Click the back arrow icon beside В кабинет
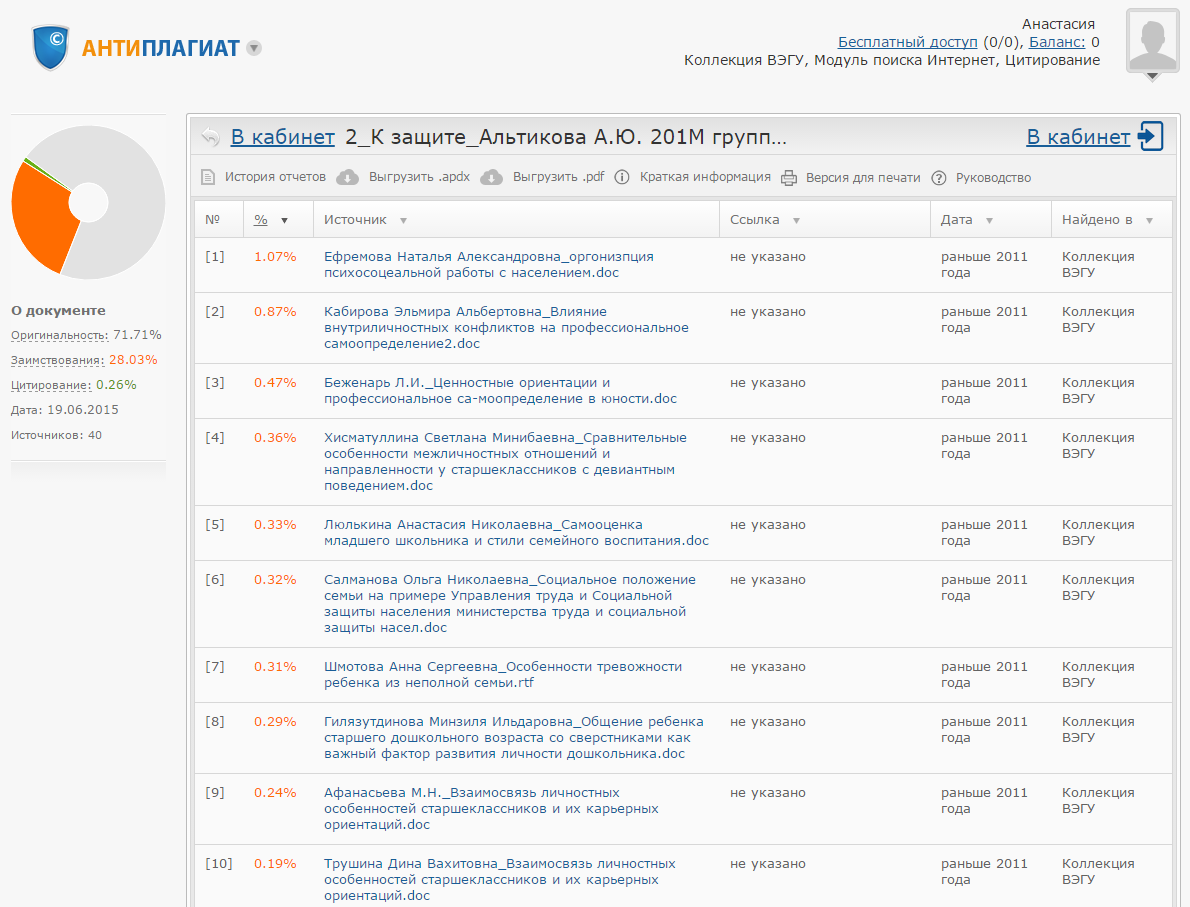Image resolution: width=1190 pixels, height=907 pixels. (210, 137)
